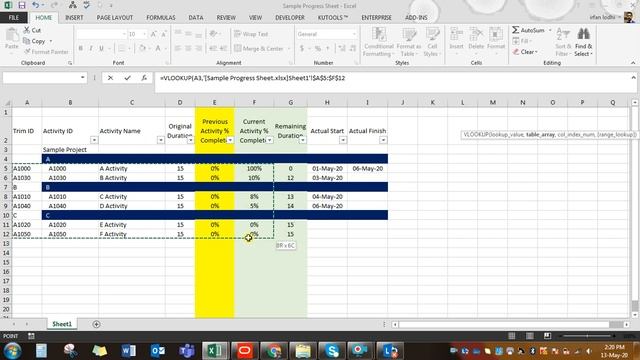Open Find & Select binoculars menu

pyautogui.click(x=583, y=42)
